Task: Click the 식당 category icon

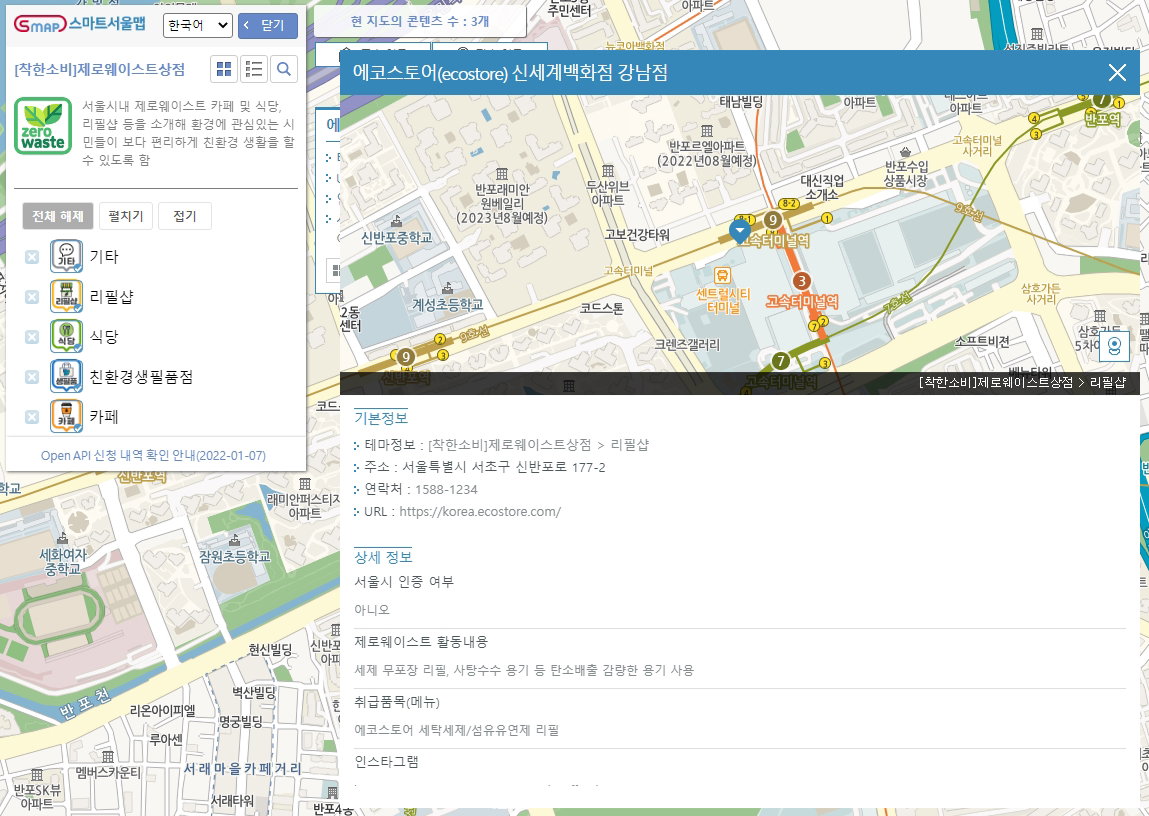Action: pos(66,337)
